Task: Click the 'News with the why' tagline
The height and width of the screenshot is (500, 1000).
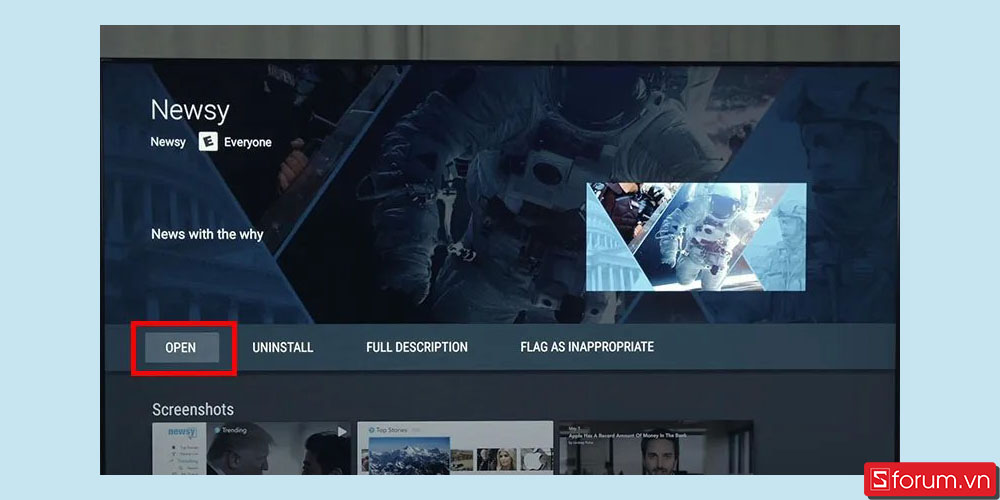Action: (x=207, y=234)
